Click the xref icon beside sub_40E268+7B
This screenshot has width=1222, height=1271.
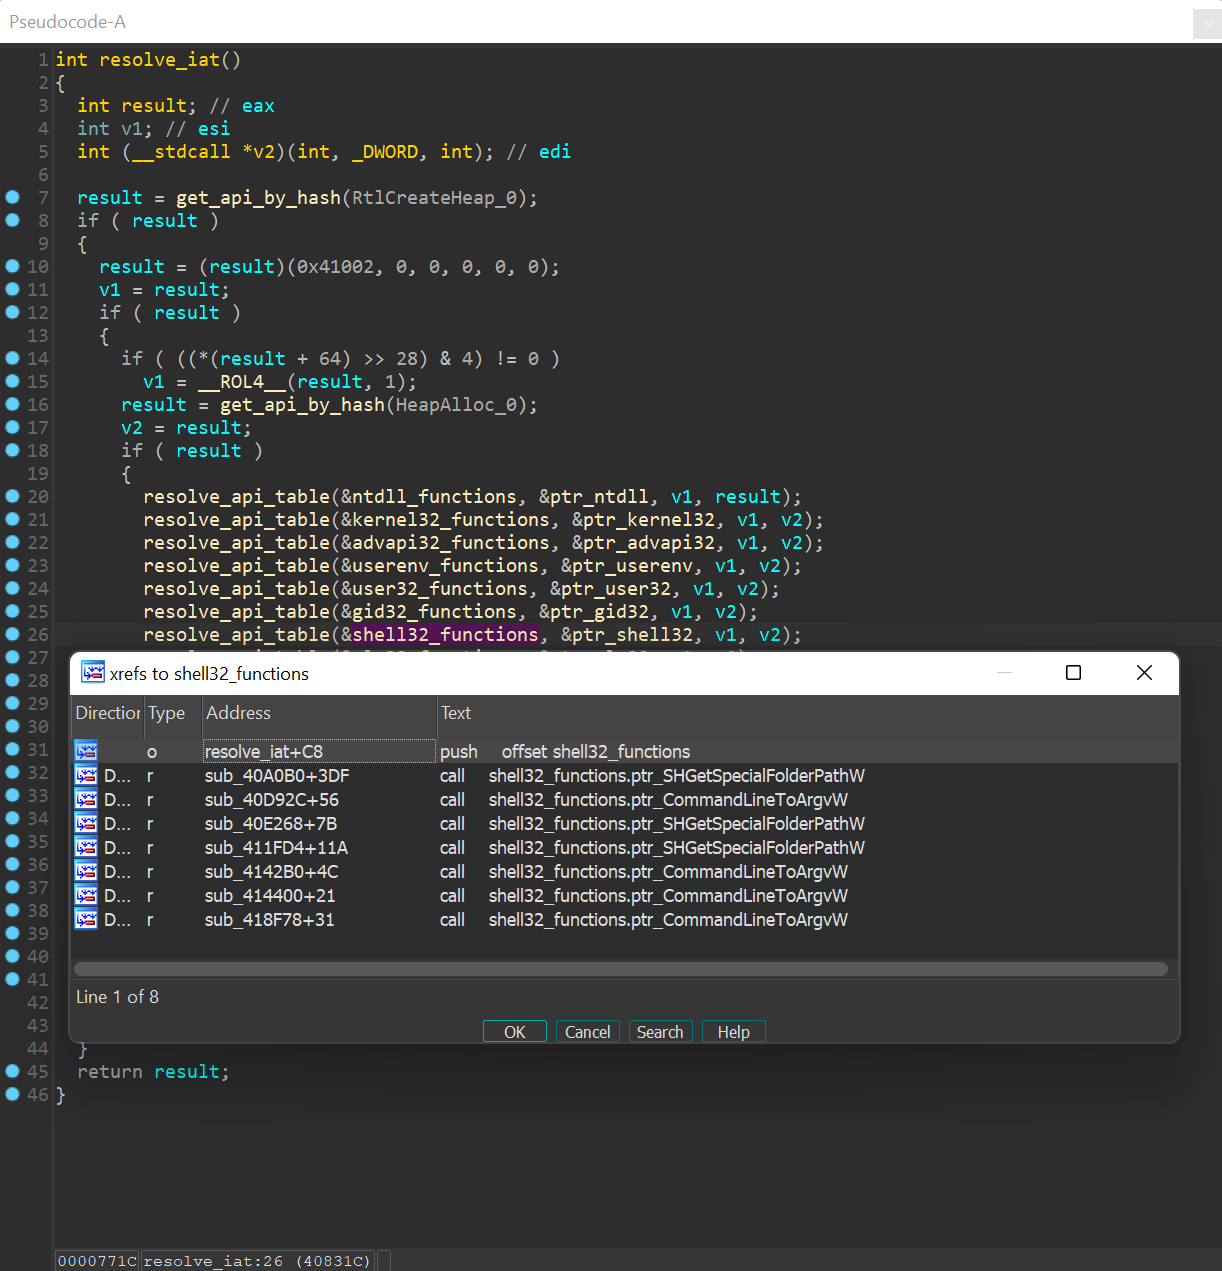[86, 823]
